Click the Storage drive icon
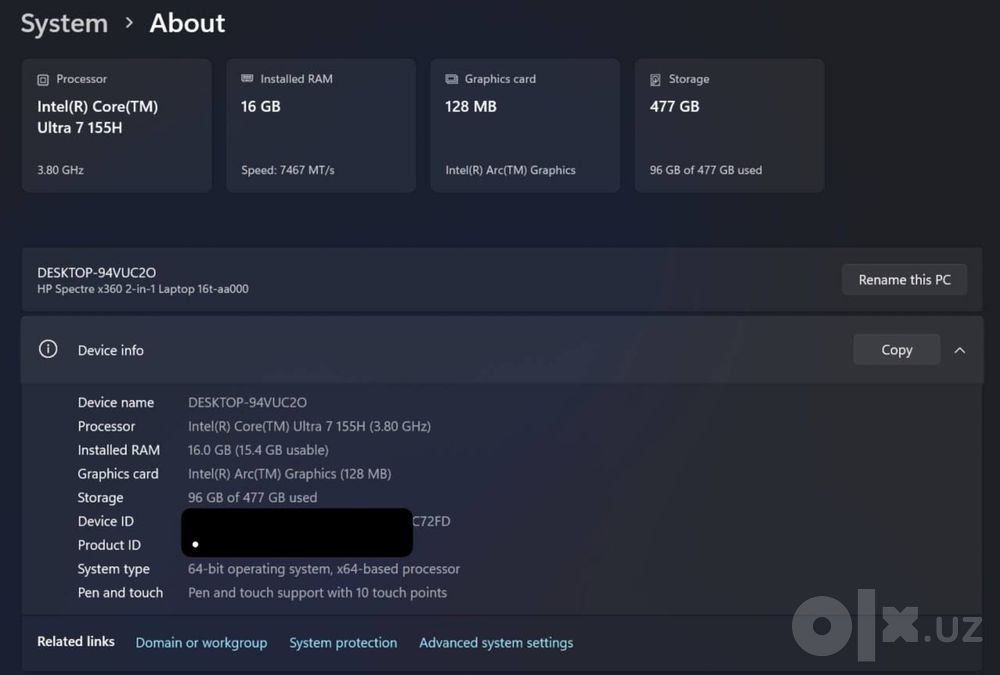 tap(655, 80)
